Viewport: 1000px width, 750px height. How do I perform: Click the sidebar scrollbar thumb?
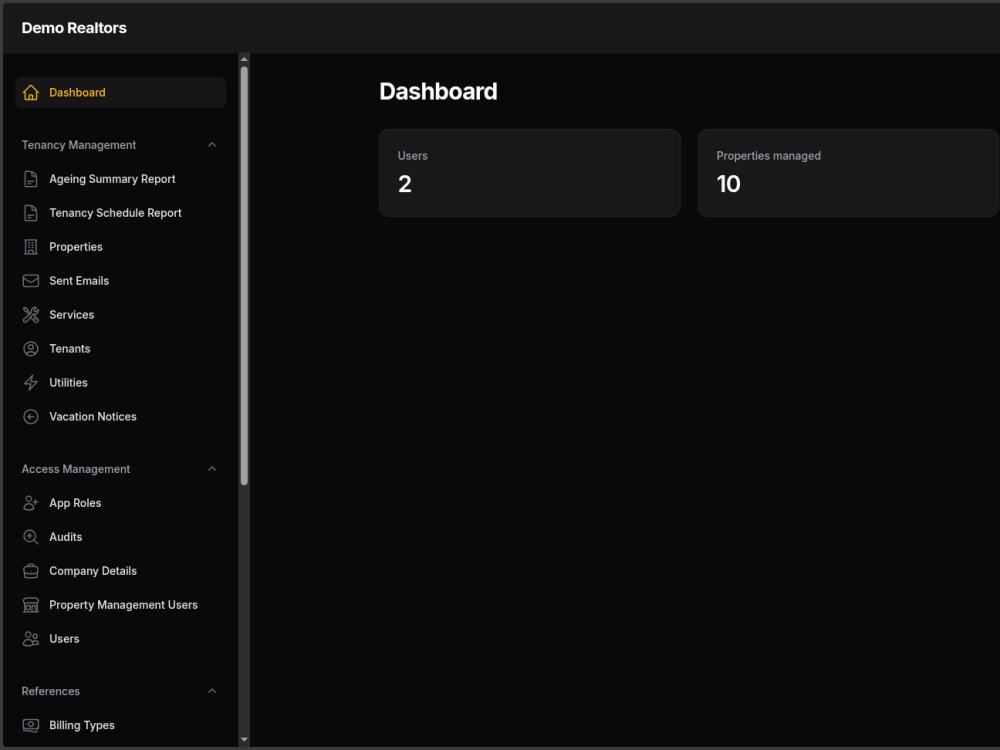click(x=244, y=276)
